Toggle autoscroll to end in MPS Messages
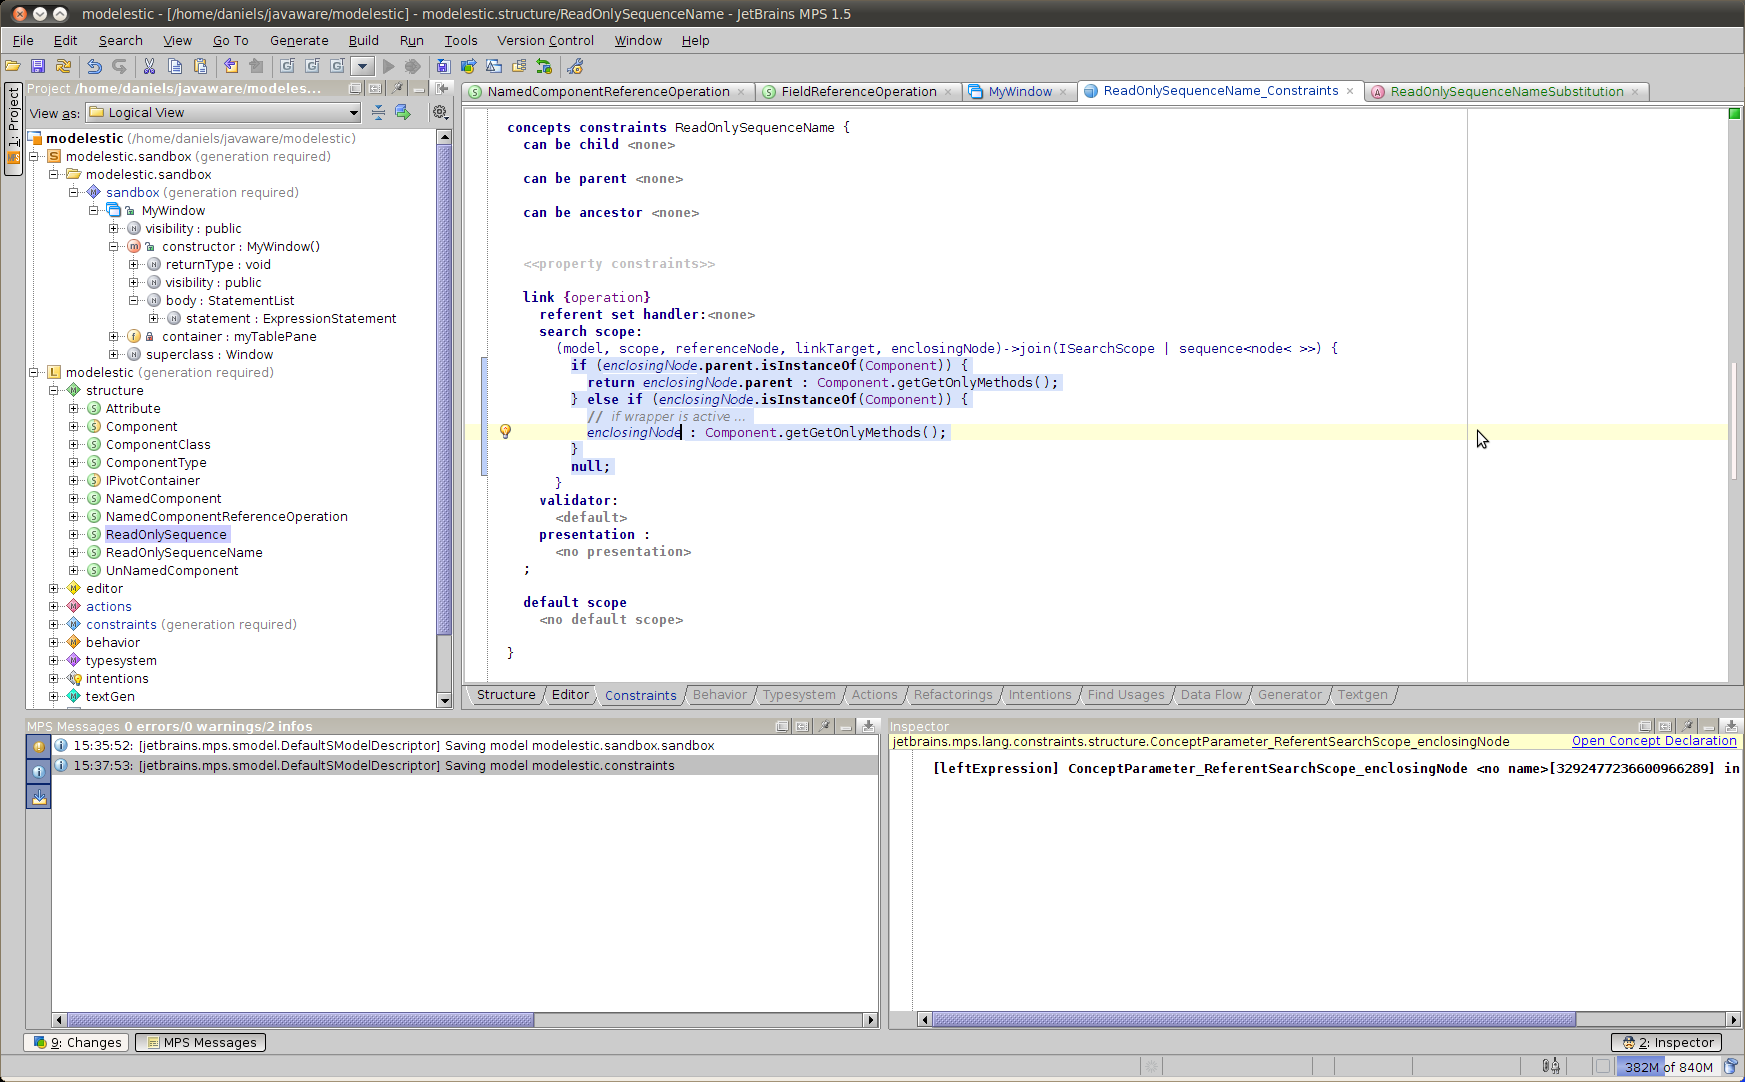This screenshot has width=1745, height=1082. coord(38,796)
